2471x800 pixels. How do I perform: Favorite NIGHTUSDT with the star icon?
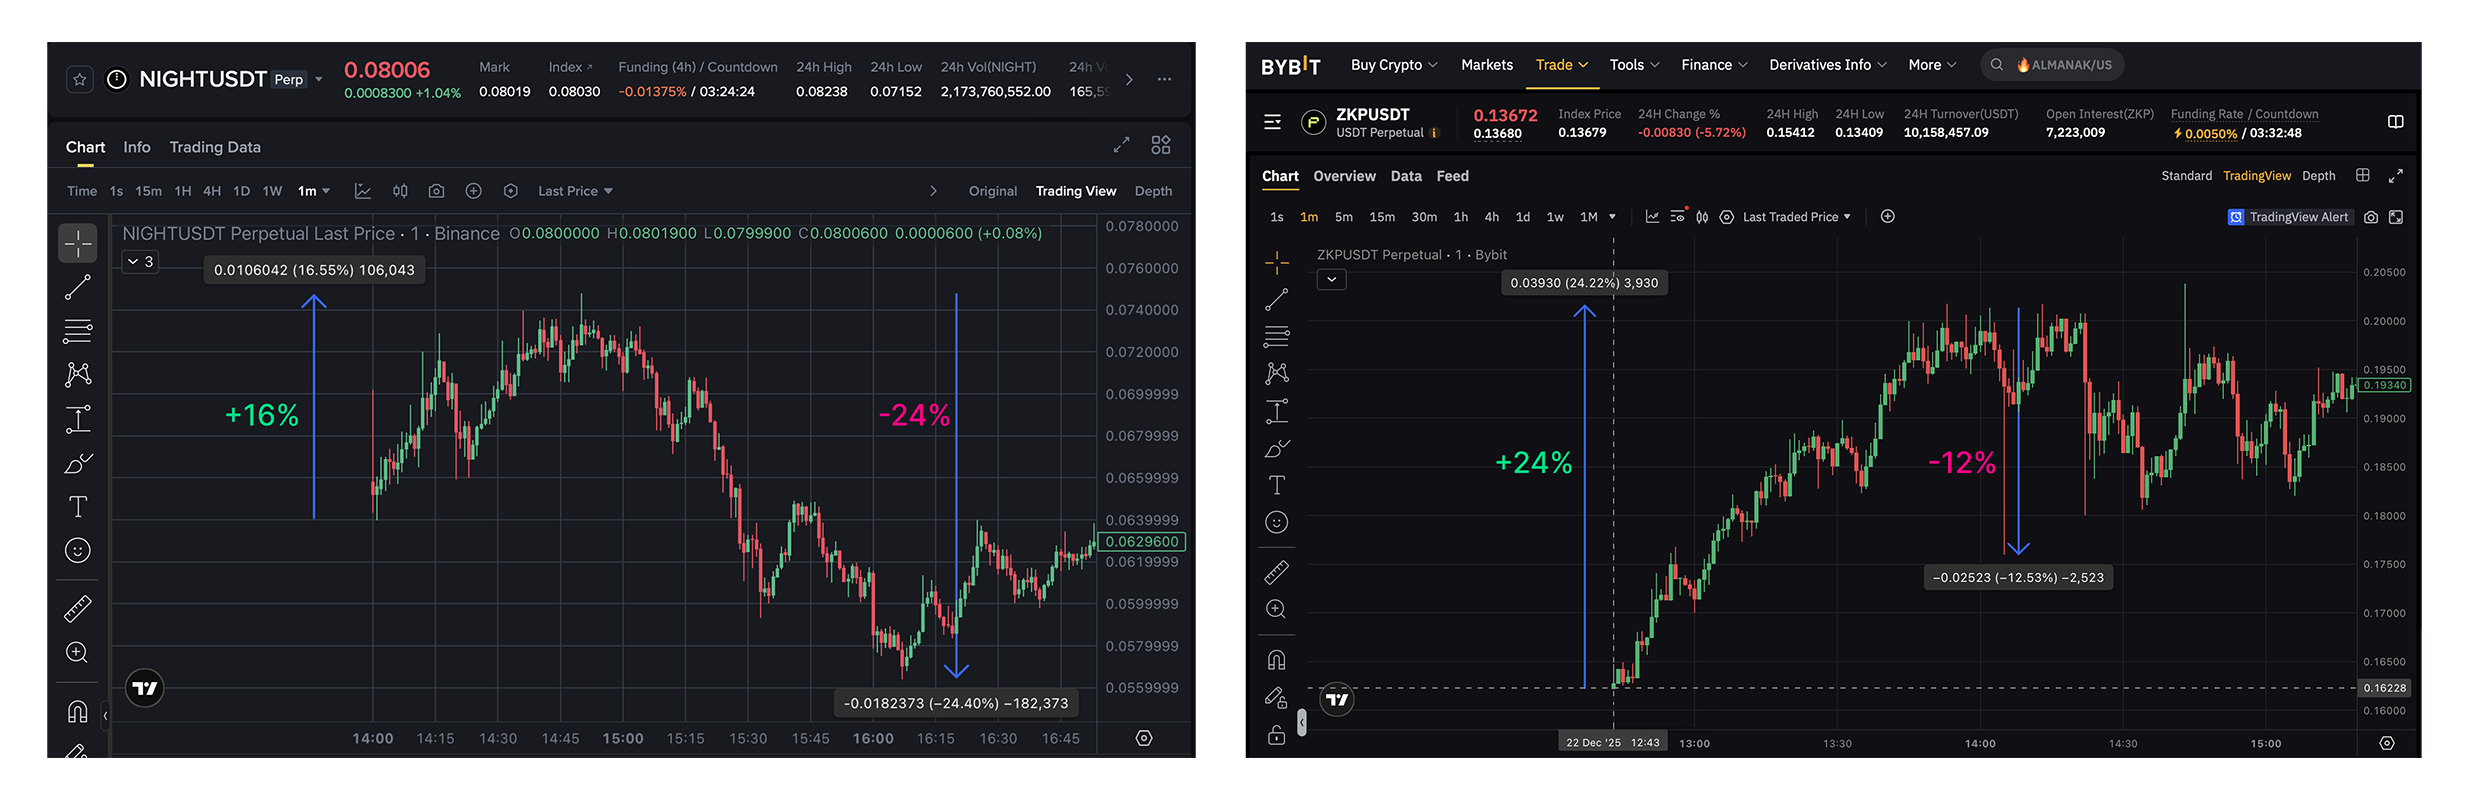click(x=80, y=79)
